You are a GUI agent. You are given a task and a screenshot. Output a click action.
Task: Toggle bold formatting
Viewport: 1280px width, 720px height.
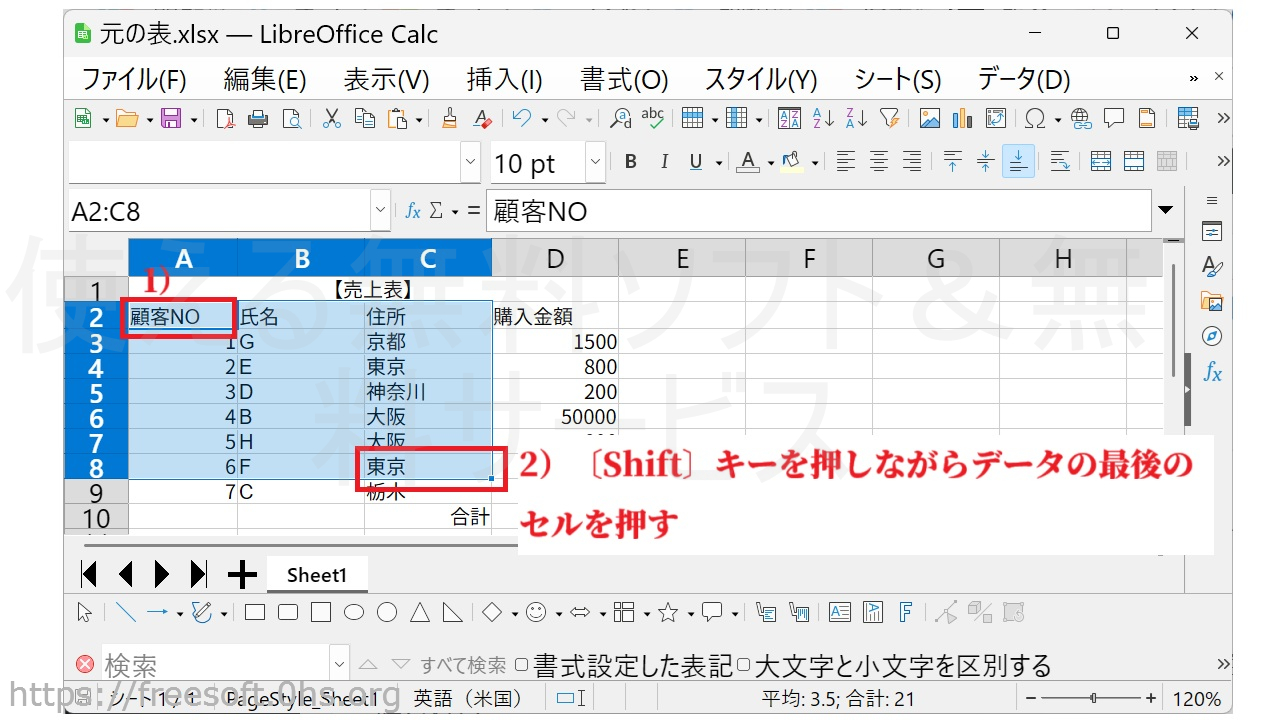click(x=630, y=162)
